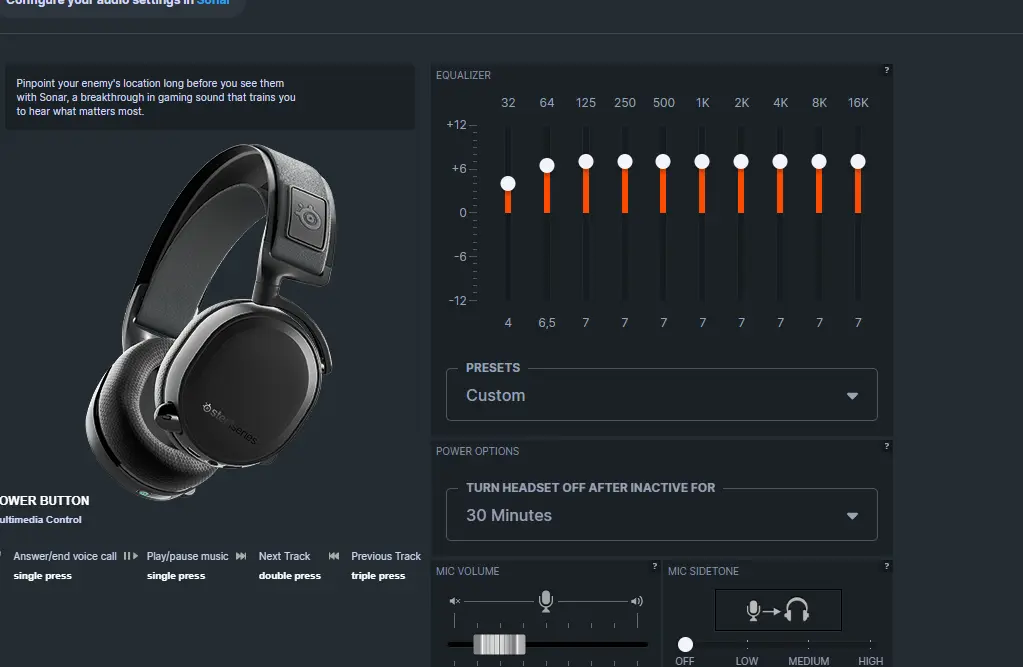The image size is (1023, 667).
Task: Click the 500 Hz equalizer slider knob
Action: tap(663, 161)
